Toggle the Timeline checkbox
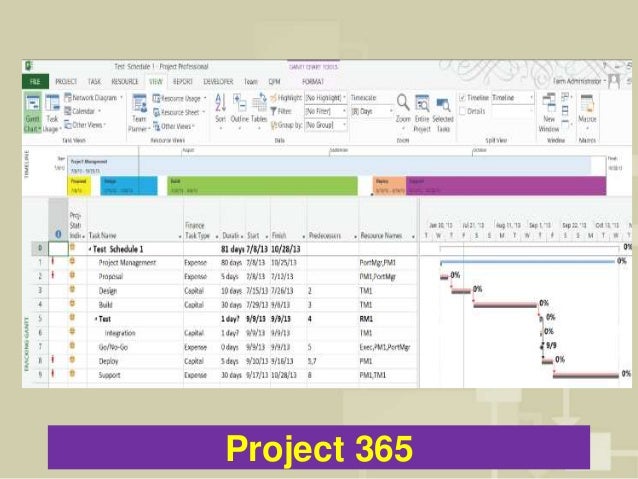 (x=462, y=98)
